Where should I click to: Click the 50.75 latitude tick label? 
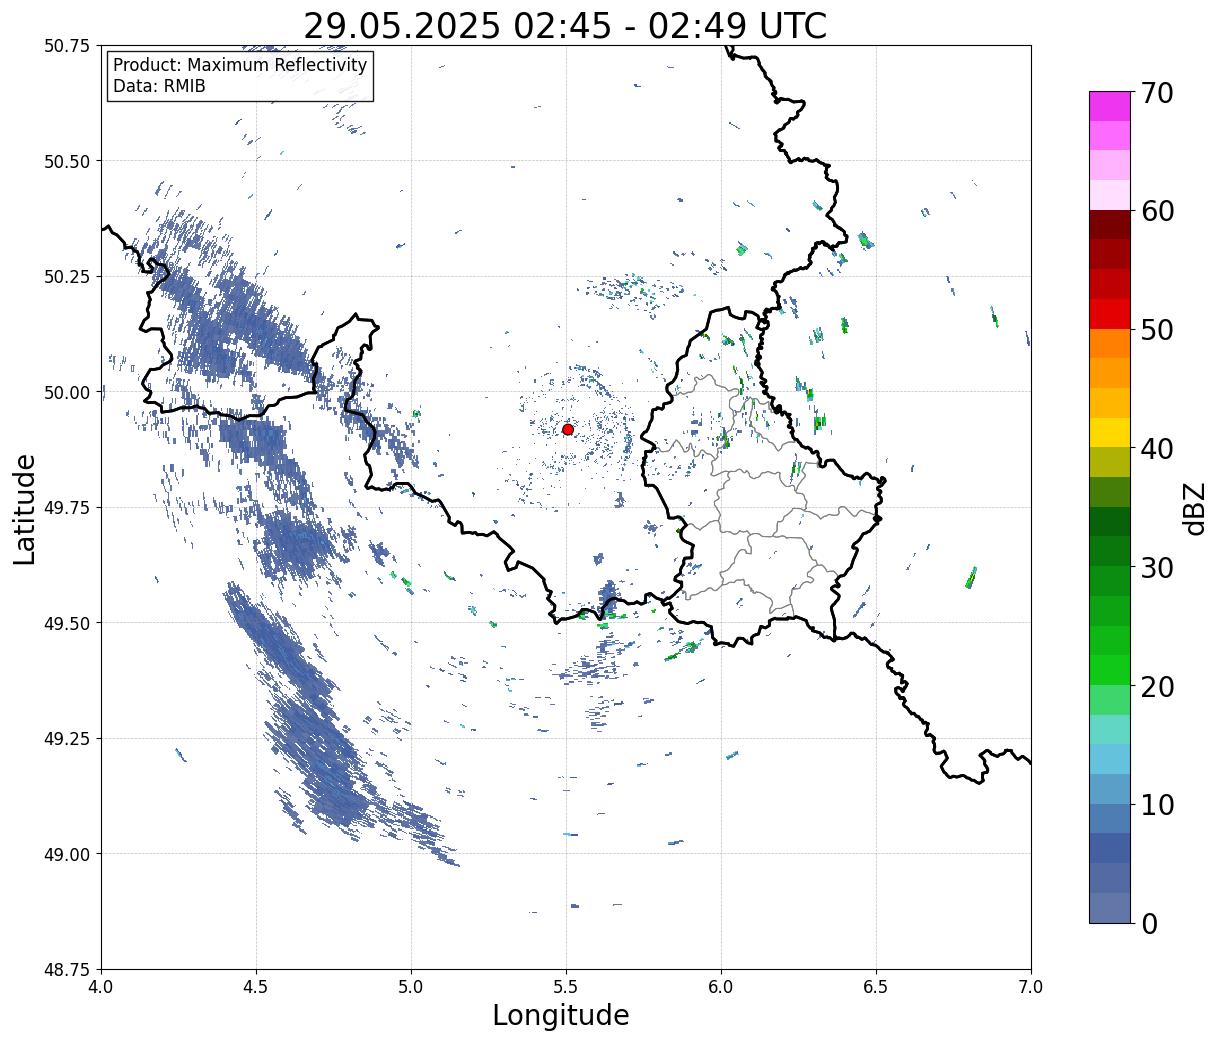point(66,46)
